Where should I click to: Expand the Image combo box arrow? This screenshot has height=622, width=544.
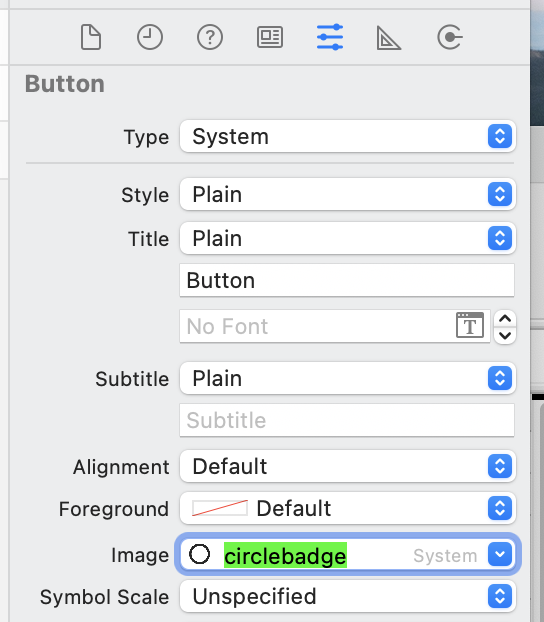[500, 554]
